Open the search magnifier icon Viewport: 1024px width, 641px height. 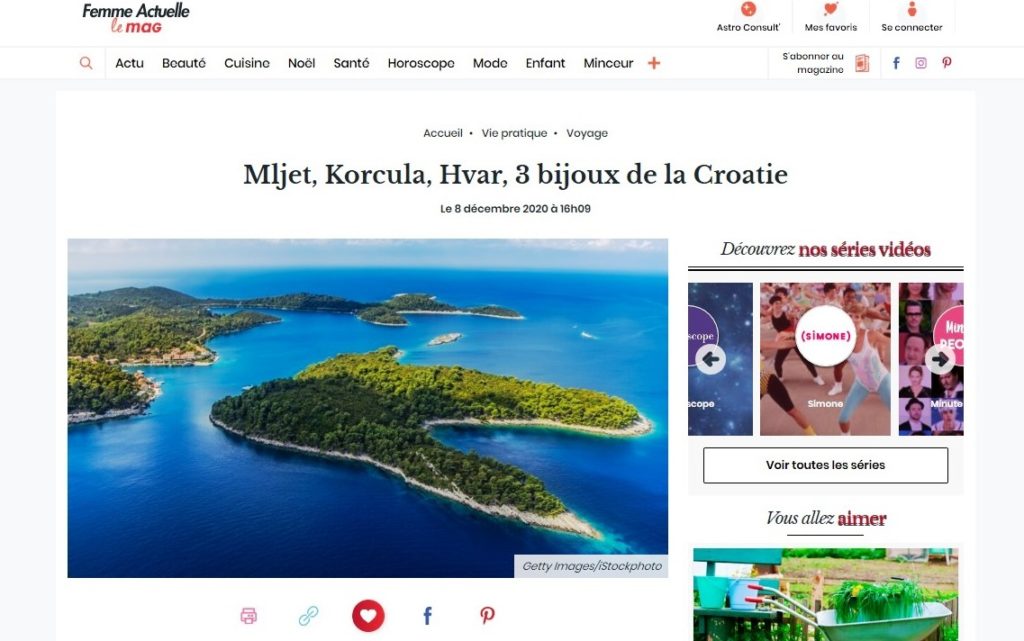tap(86, 63)
